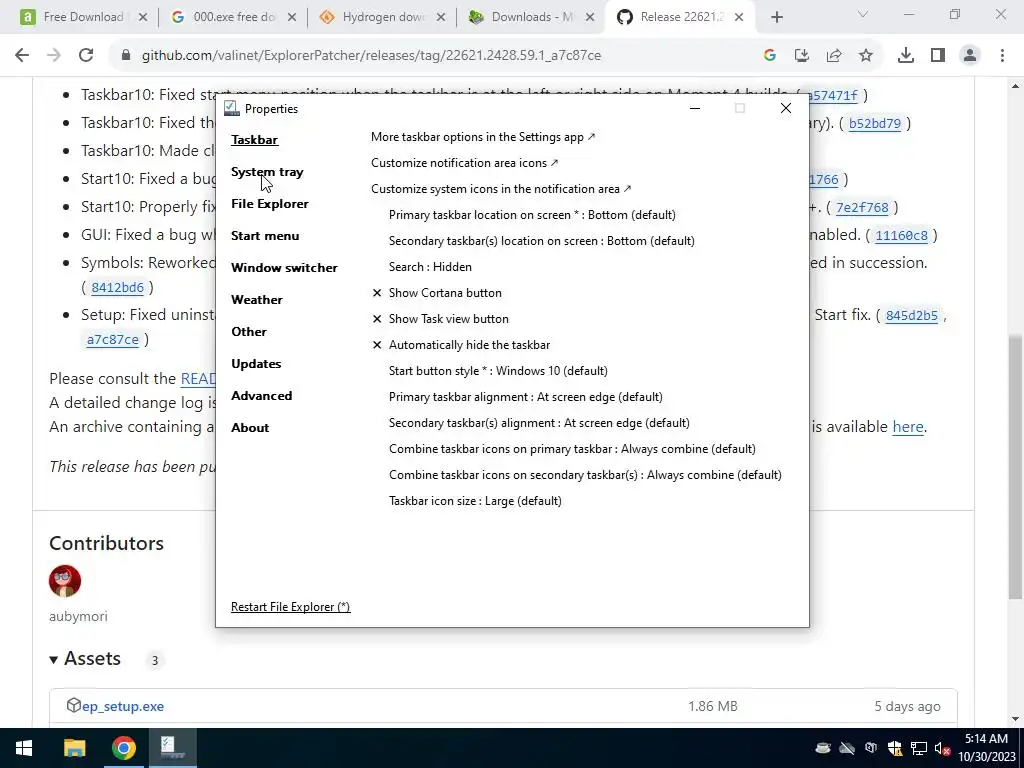Bookmark this page with star icon

click(866, 56)
